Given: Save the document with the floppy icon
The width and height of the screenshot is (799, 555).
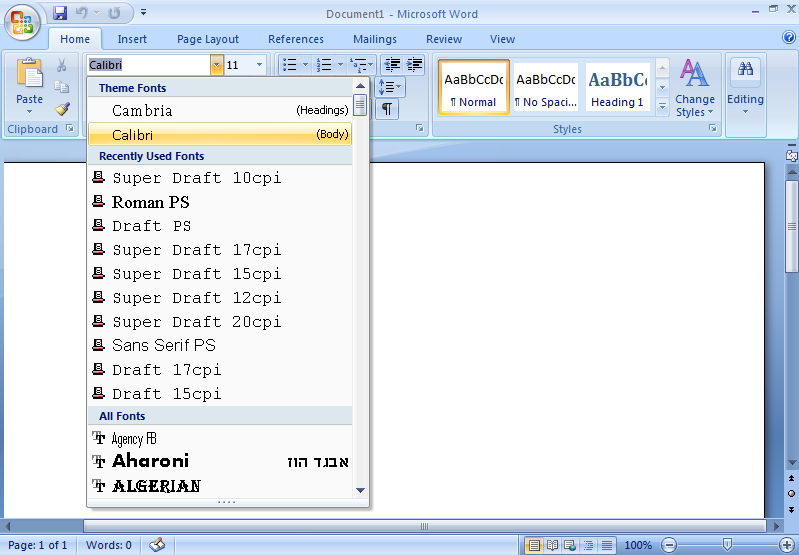Looking at the screenshot, I should pos(60,13).
